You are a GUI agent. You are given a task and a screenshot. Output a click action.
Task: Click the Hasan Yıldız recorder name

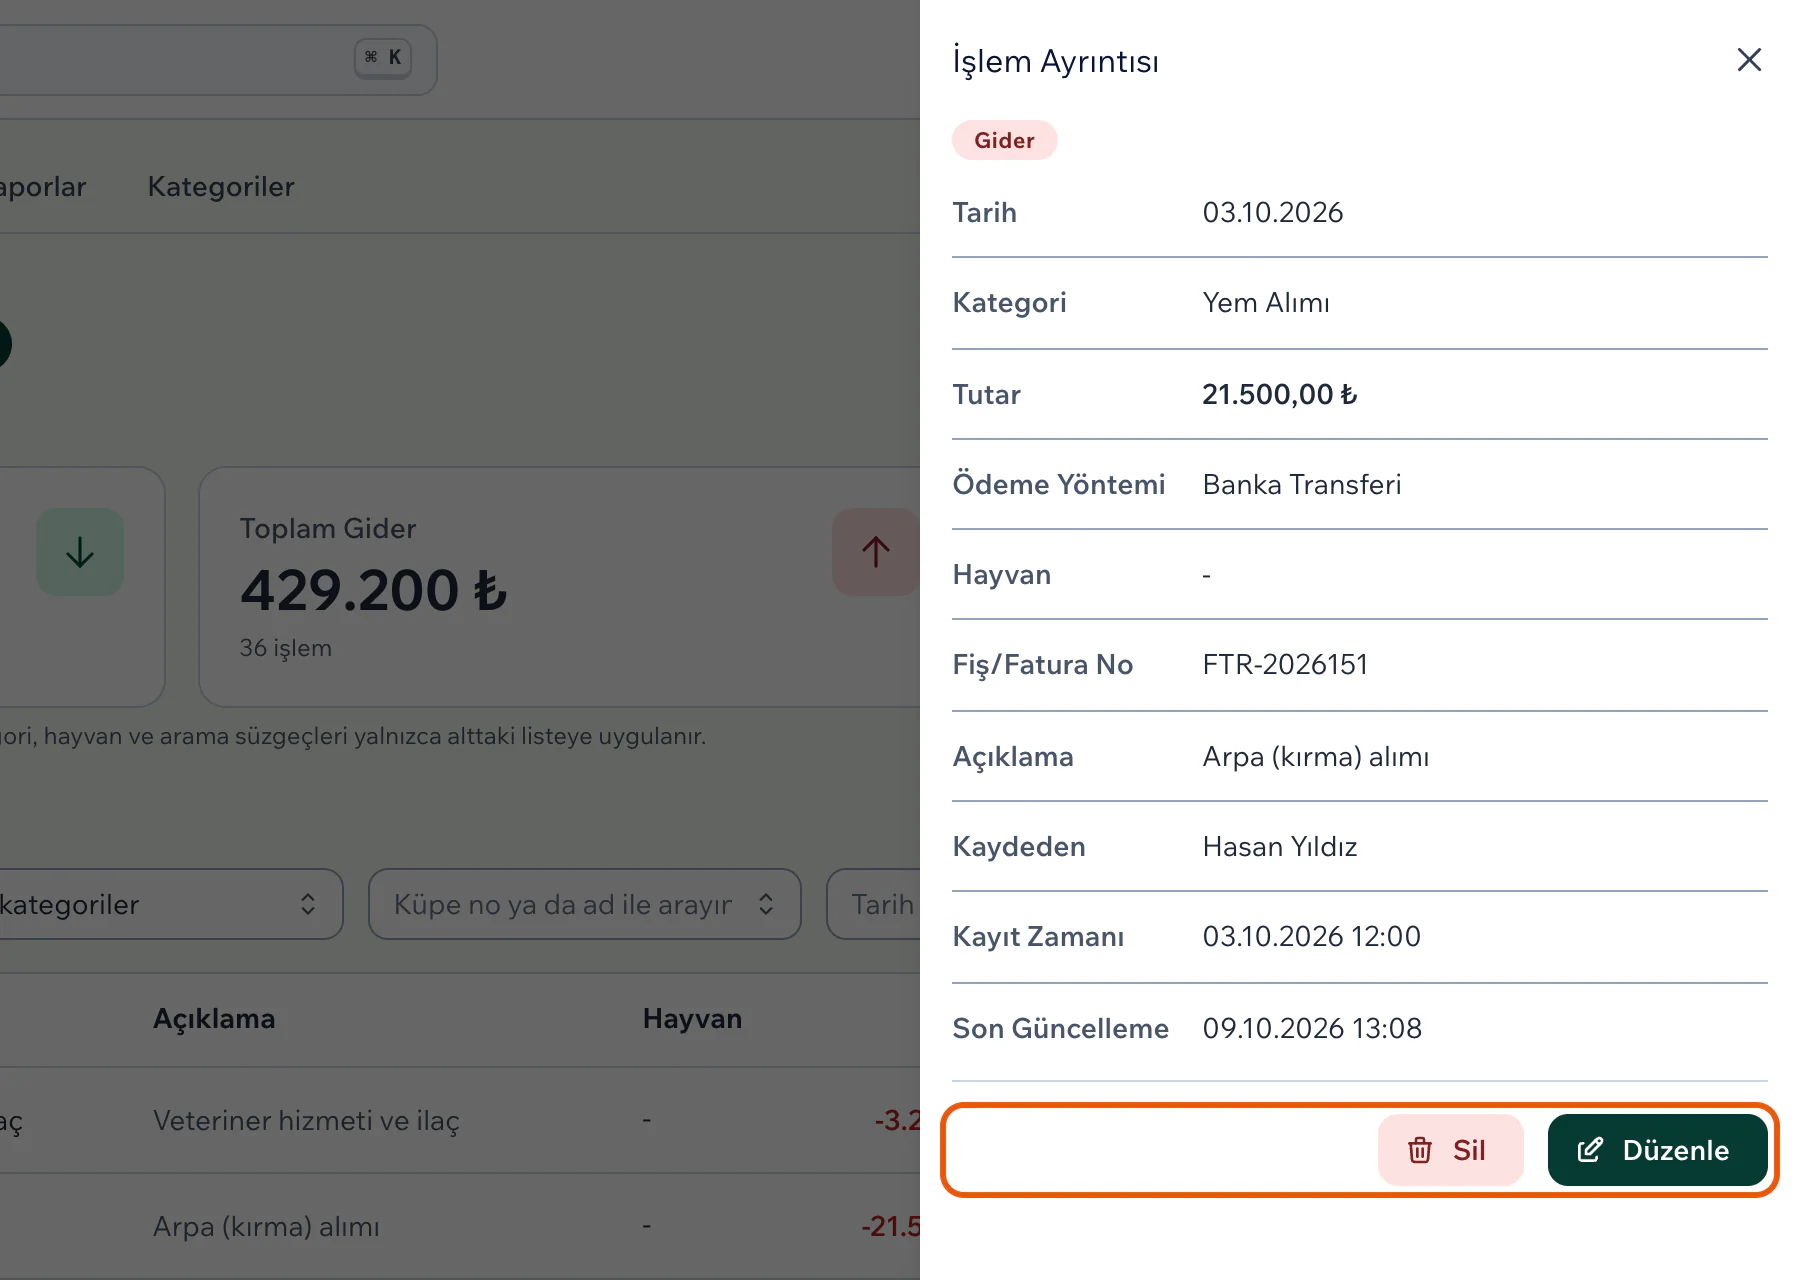[1279, 847]
